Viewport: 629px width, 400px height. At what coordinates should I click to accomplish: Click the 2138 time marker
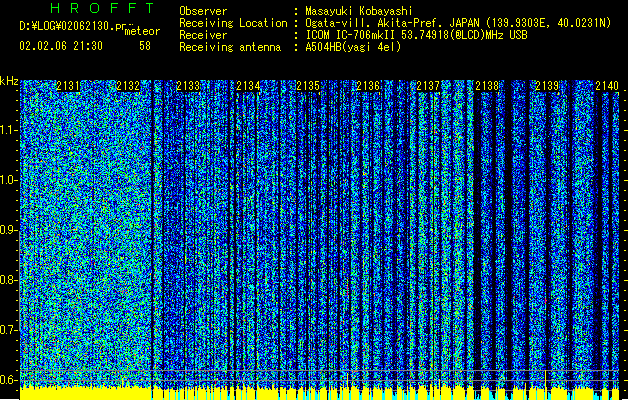pyautogui.click(x=487, y=86)
